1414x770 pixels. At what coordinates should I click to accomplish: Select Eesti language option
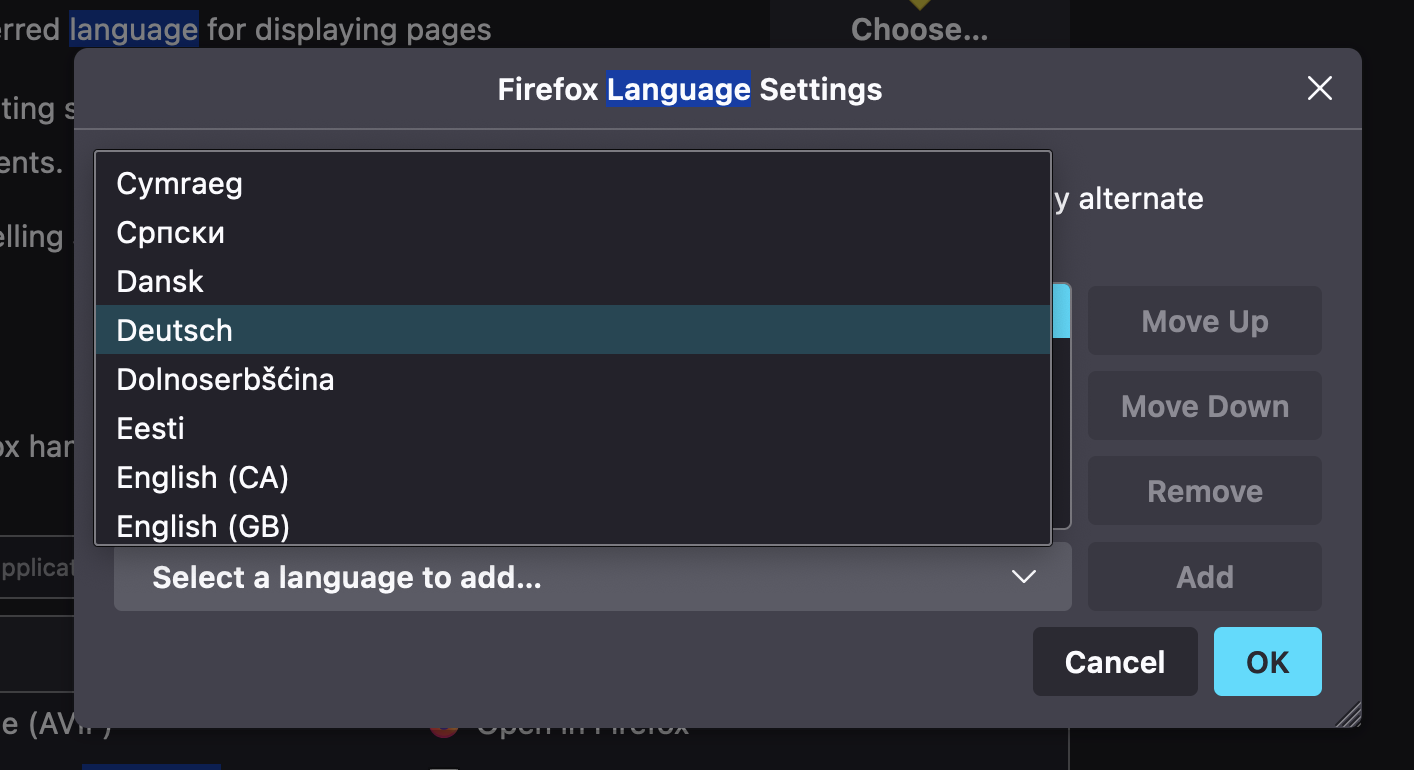point(151,429)
